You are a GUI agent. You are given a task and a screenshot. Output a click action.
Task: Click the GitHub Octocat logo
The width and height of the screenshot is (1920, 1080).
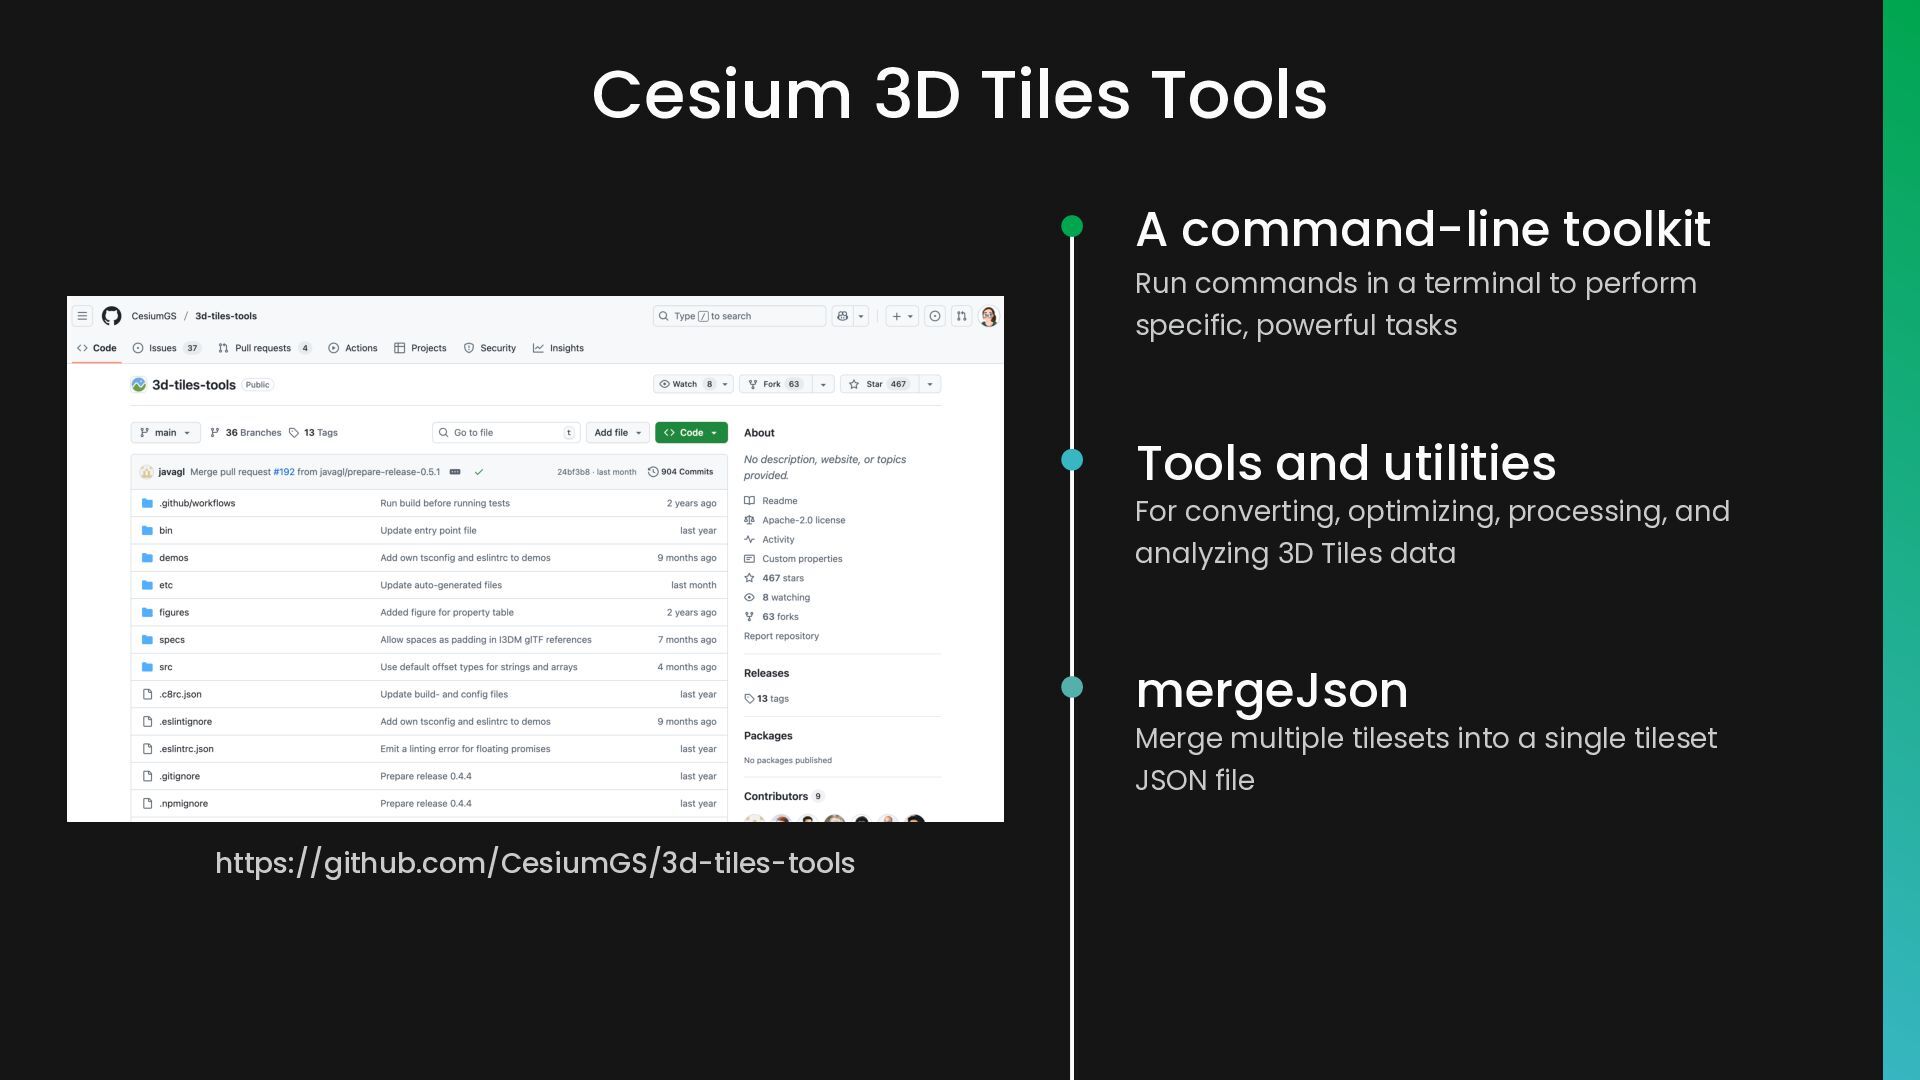click(x=111, y=316)
